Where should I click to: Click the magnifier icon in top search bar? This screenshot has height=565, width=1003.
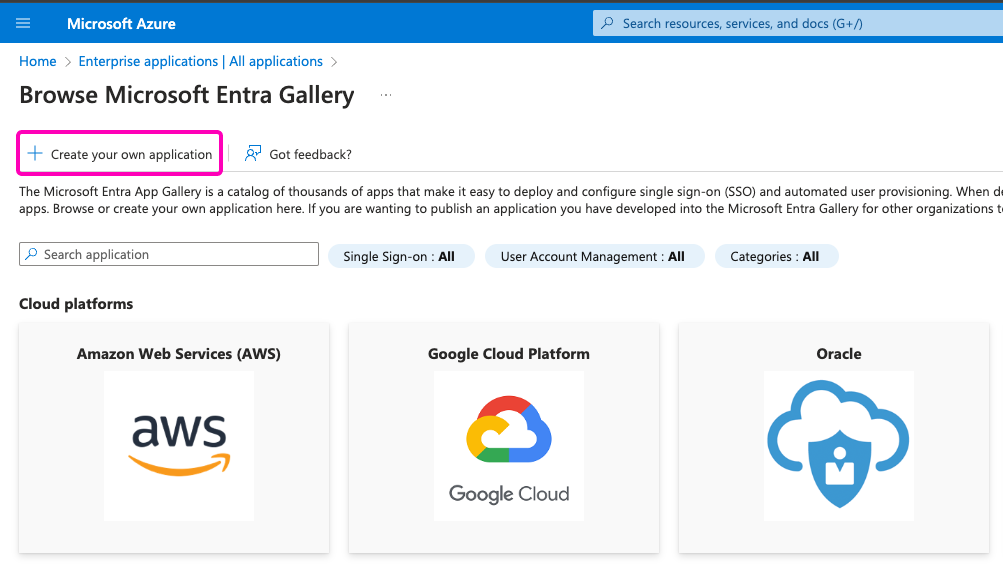[x=607, y=23]
